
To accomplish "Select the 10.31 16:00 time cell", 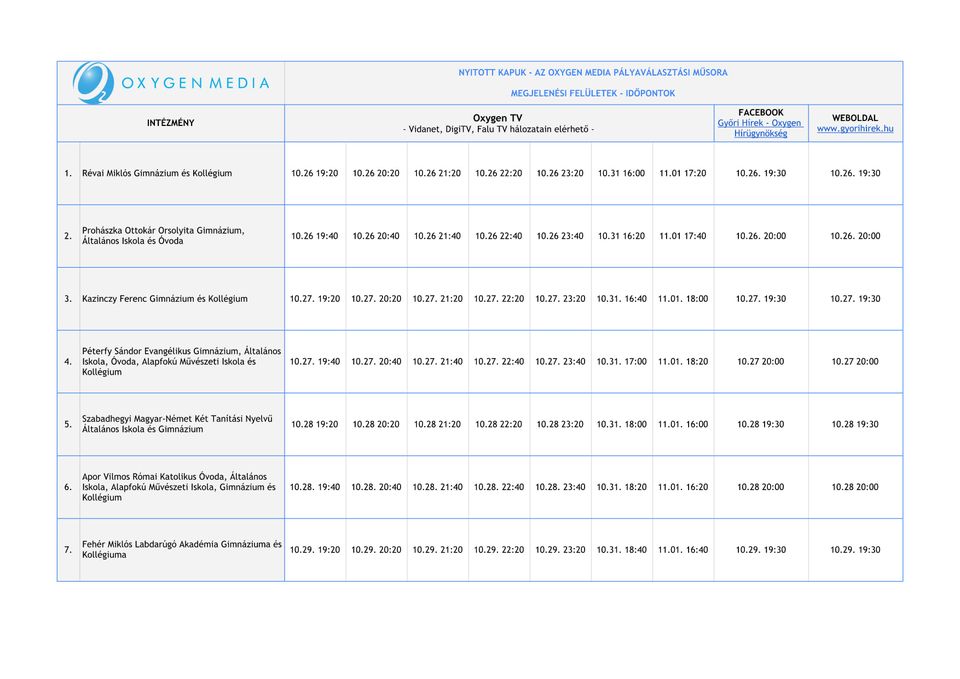I will (621, 174).
